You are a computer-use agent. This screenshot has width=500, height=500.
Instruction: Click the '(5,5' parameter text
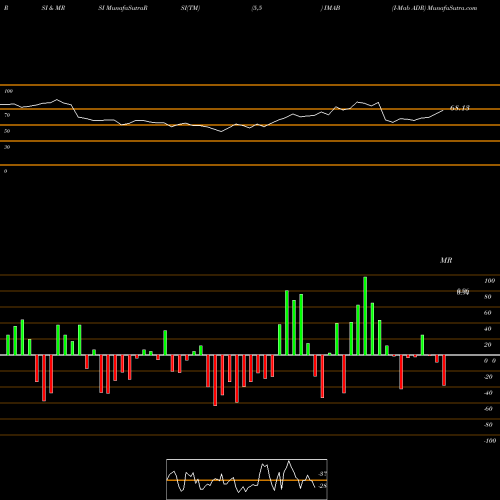[257, 8]
